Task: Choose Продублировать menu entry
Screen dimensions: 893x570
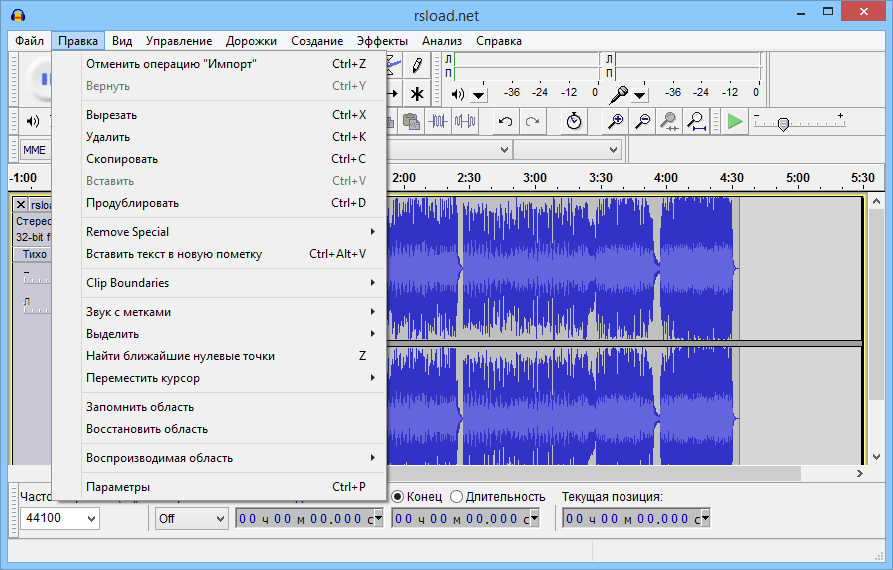Action: [234, 203]
